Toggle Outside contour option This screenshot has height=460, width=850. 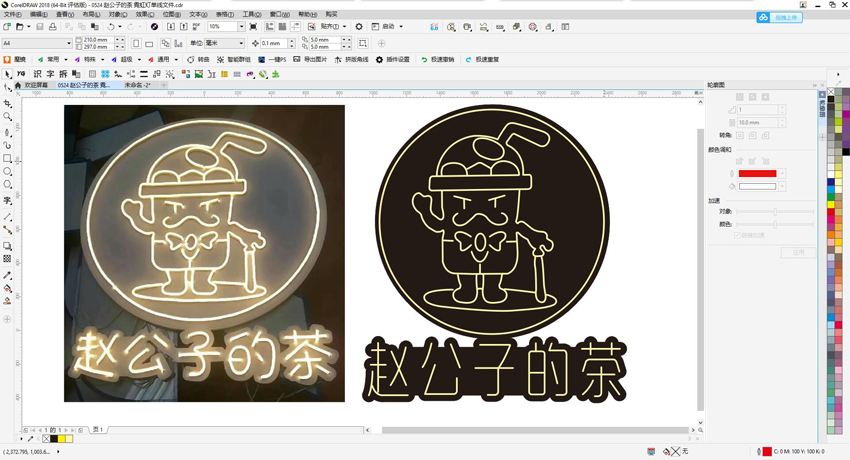point(765,96)
